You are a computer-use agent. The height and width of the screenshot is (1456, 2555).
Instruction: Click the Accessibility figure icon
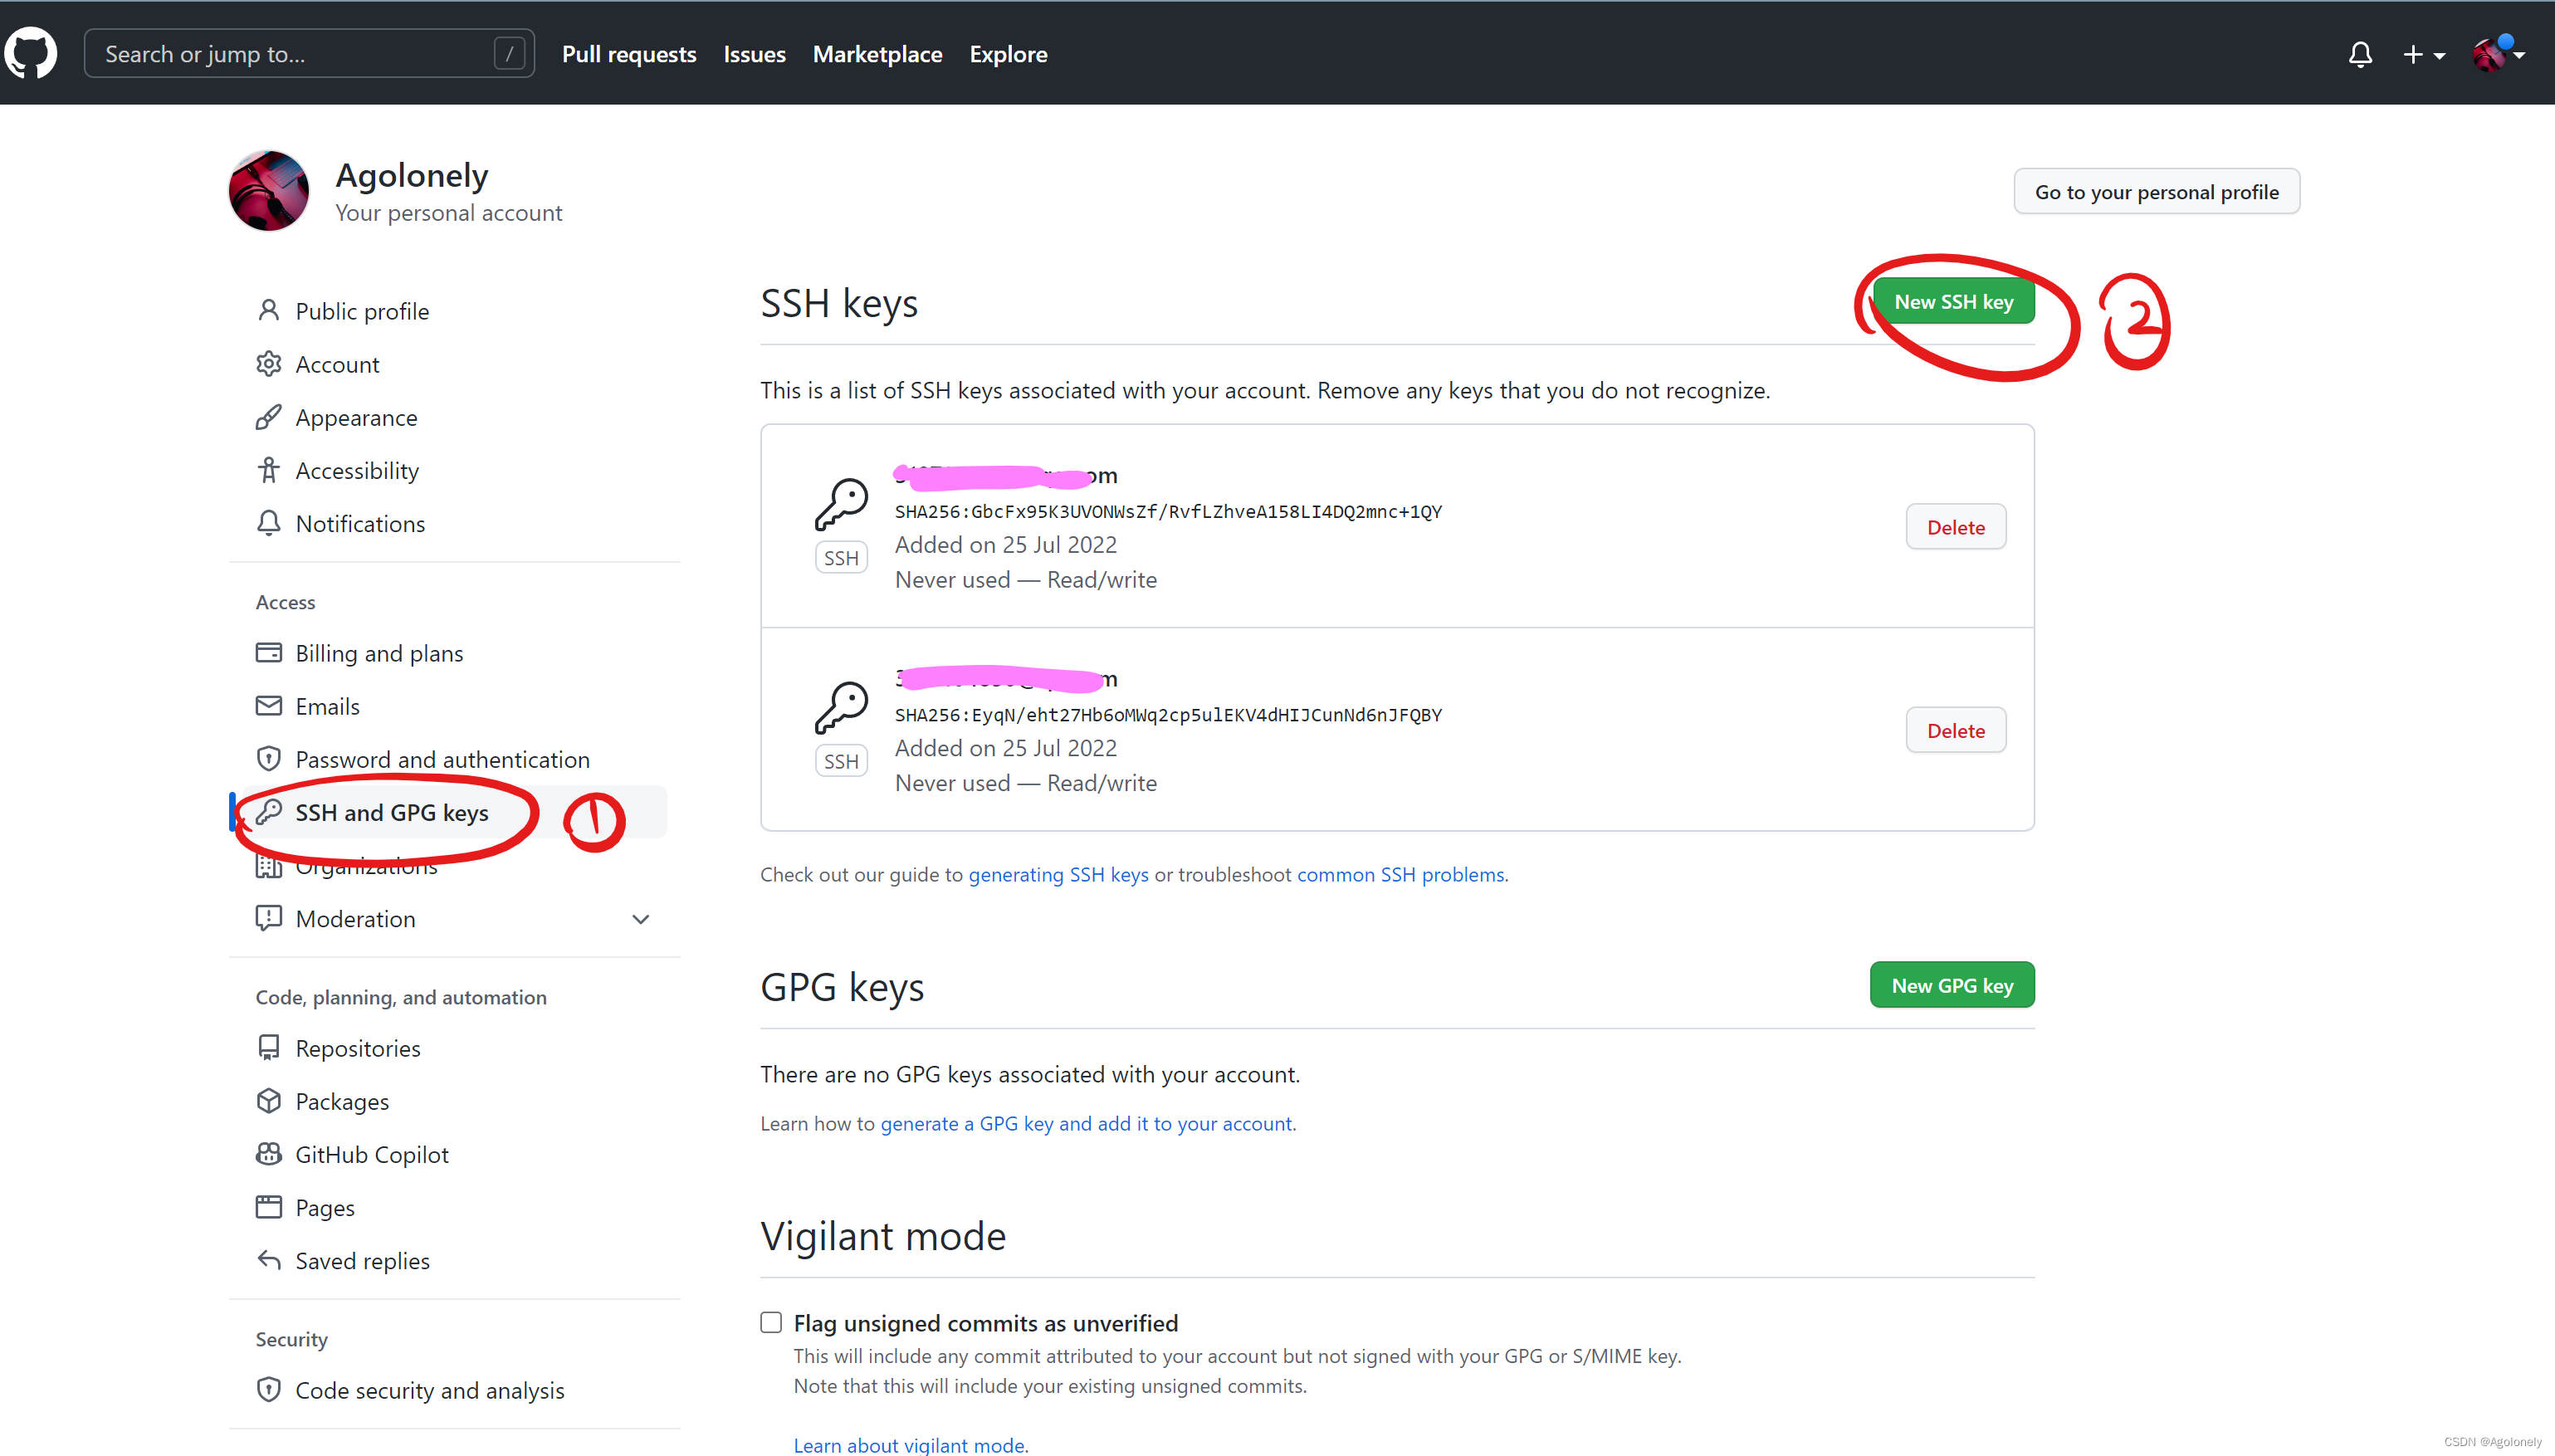(268, 469)
